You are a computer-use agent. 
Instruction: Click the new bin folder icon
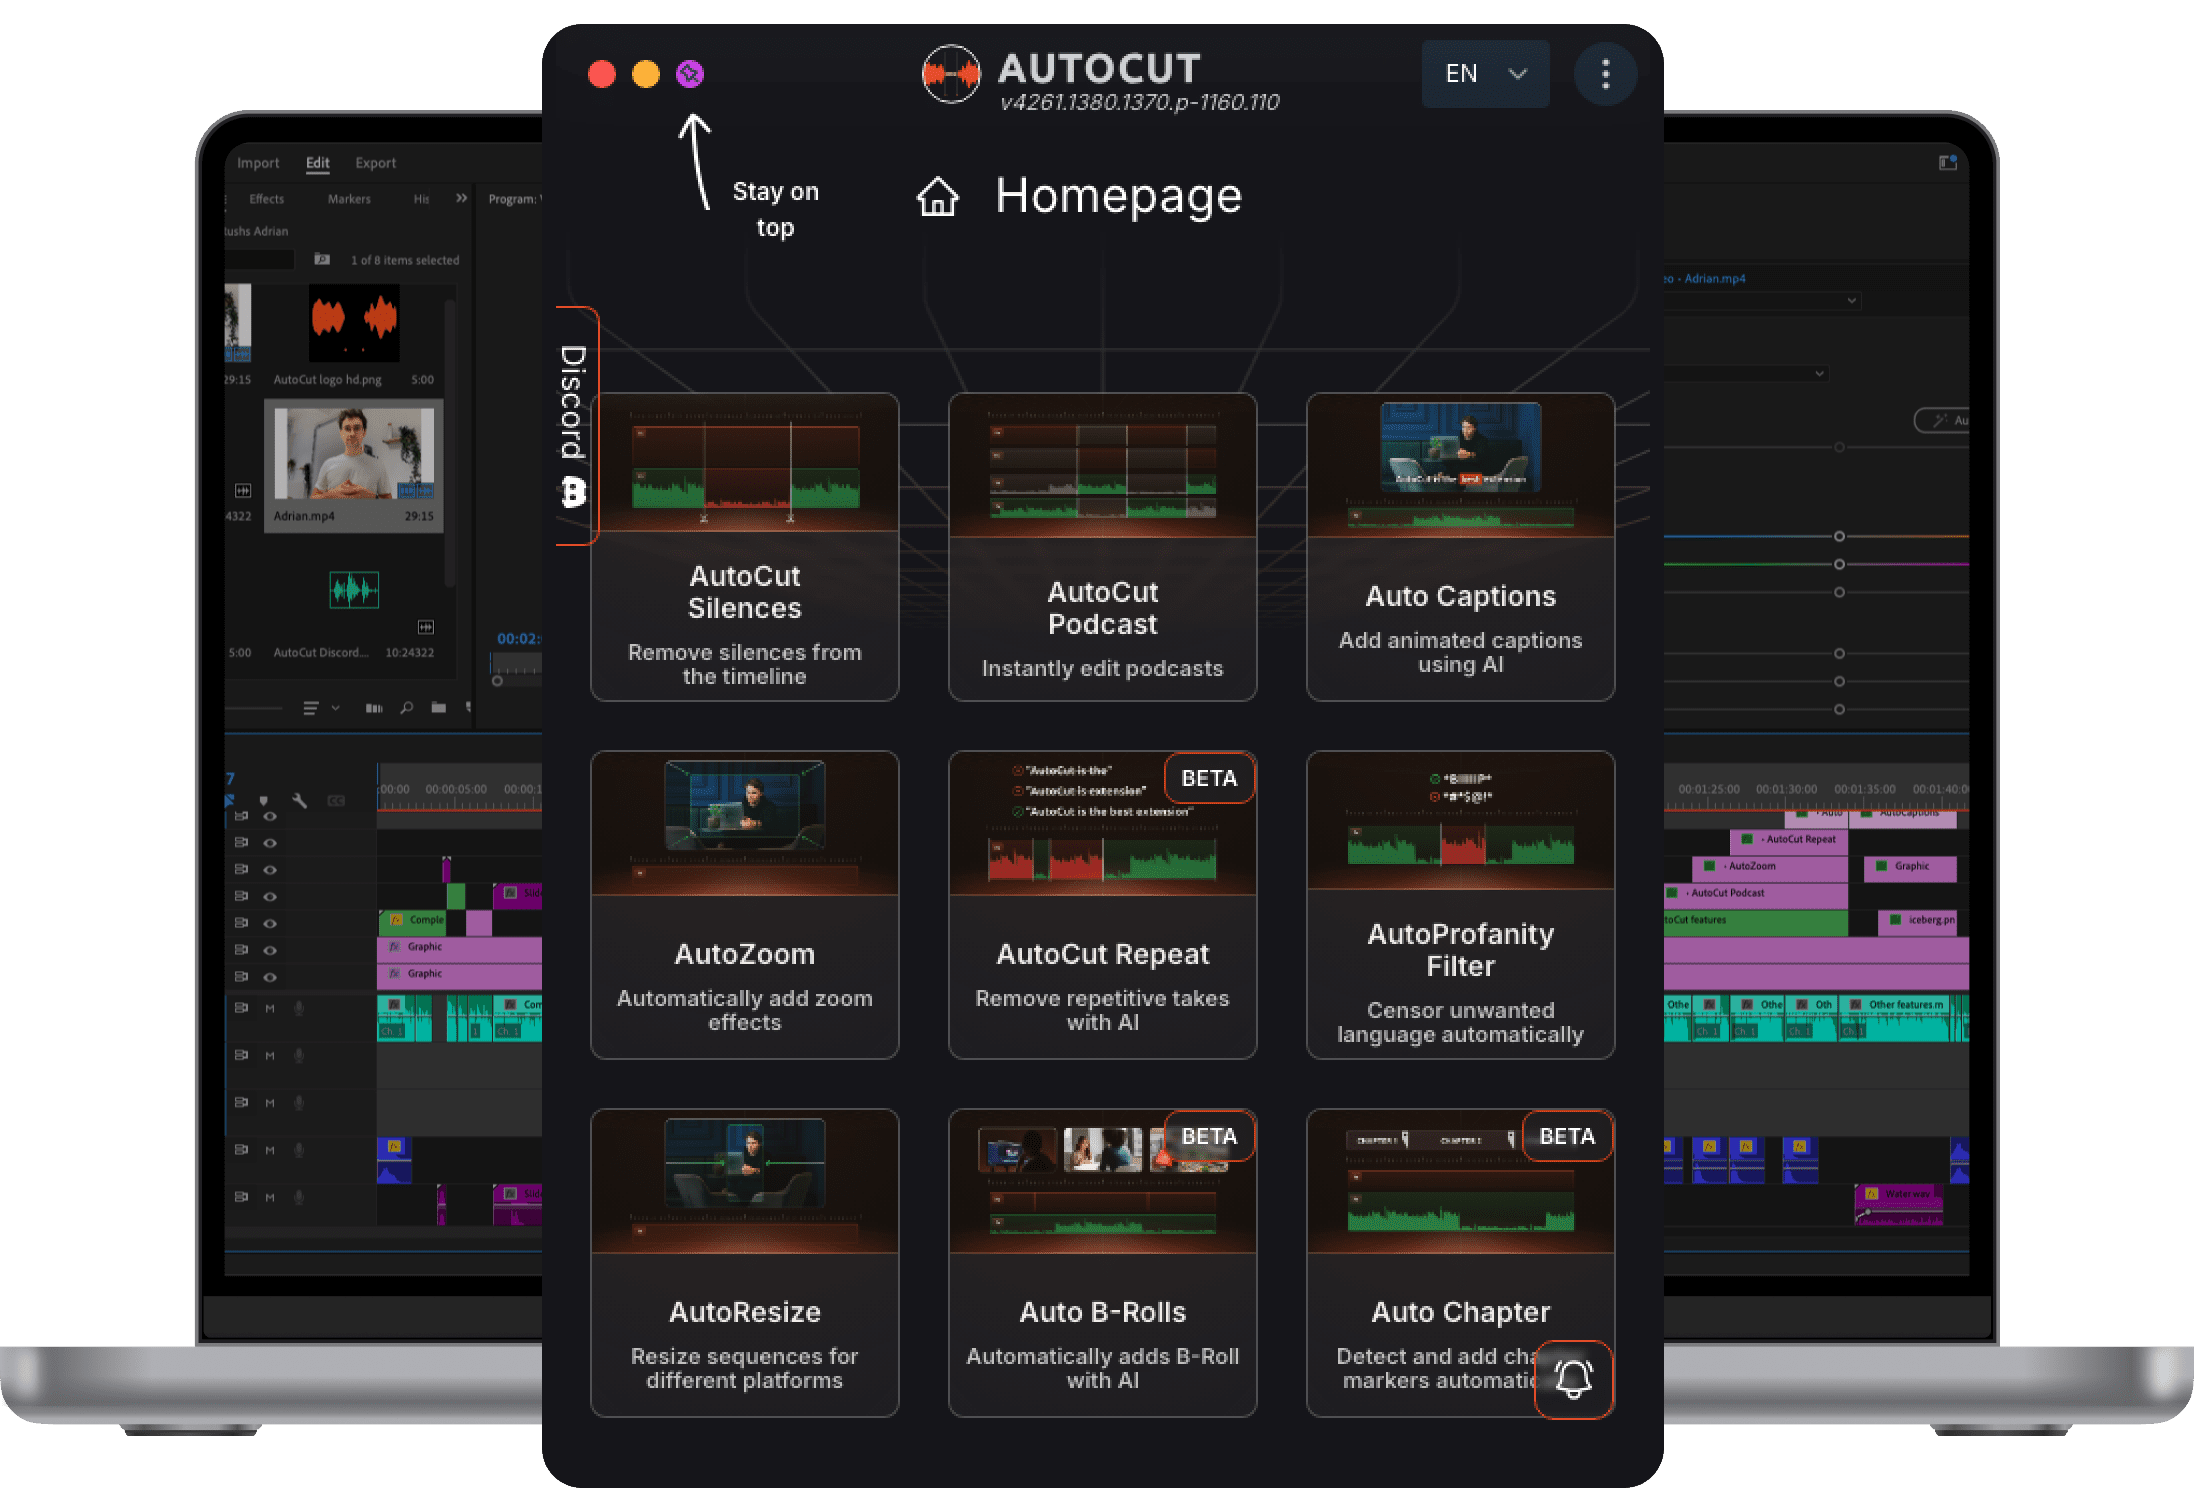point(438,708)
